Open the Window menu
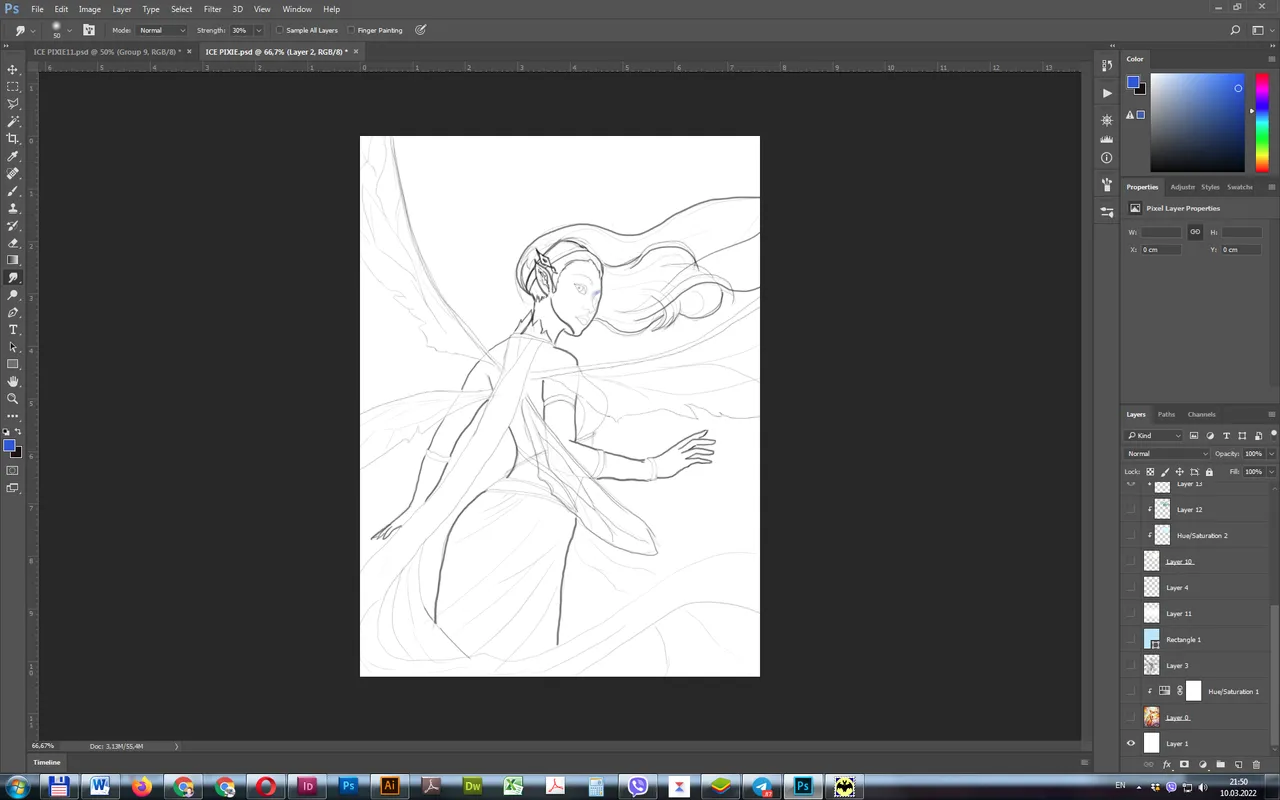1280x800 pixels. coord(297,9)
